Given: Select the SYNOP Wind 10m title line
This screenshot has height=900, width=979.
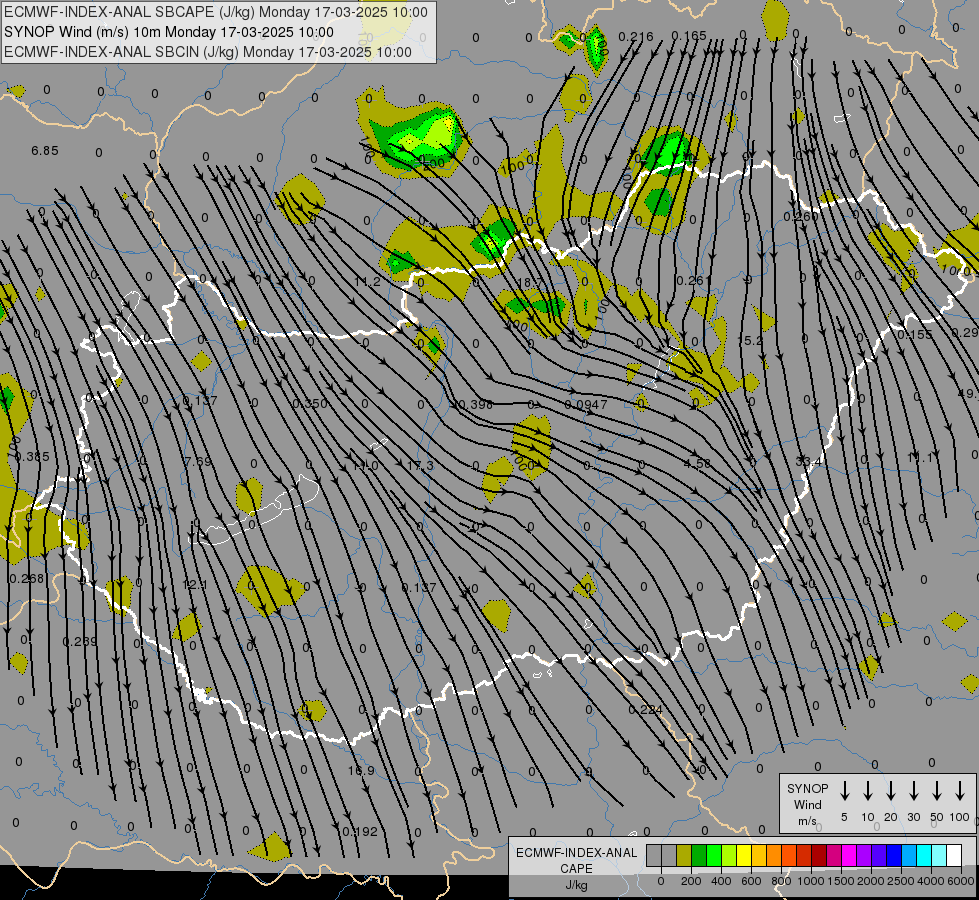Looking at the screenshot, I should 169,32.
